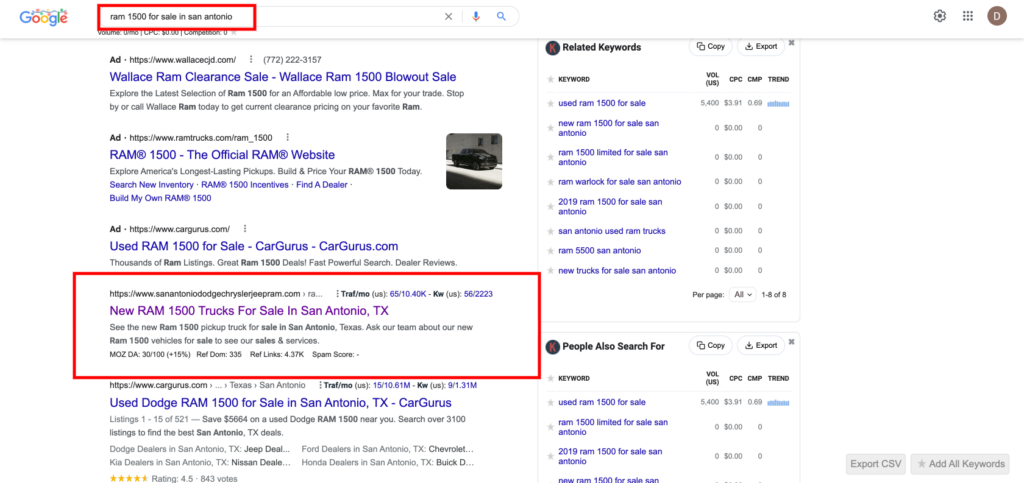Export the Related Keywords list

[761, 46]
